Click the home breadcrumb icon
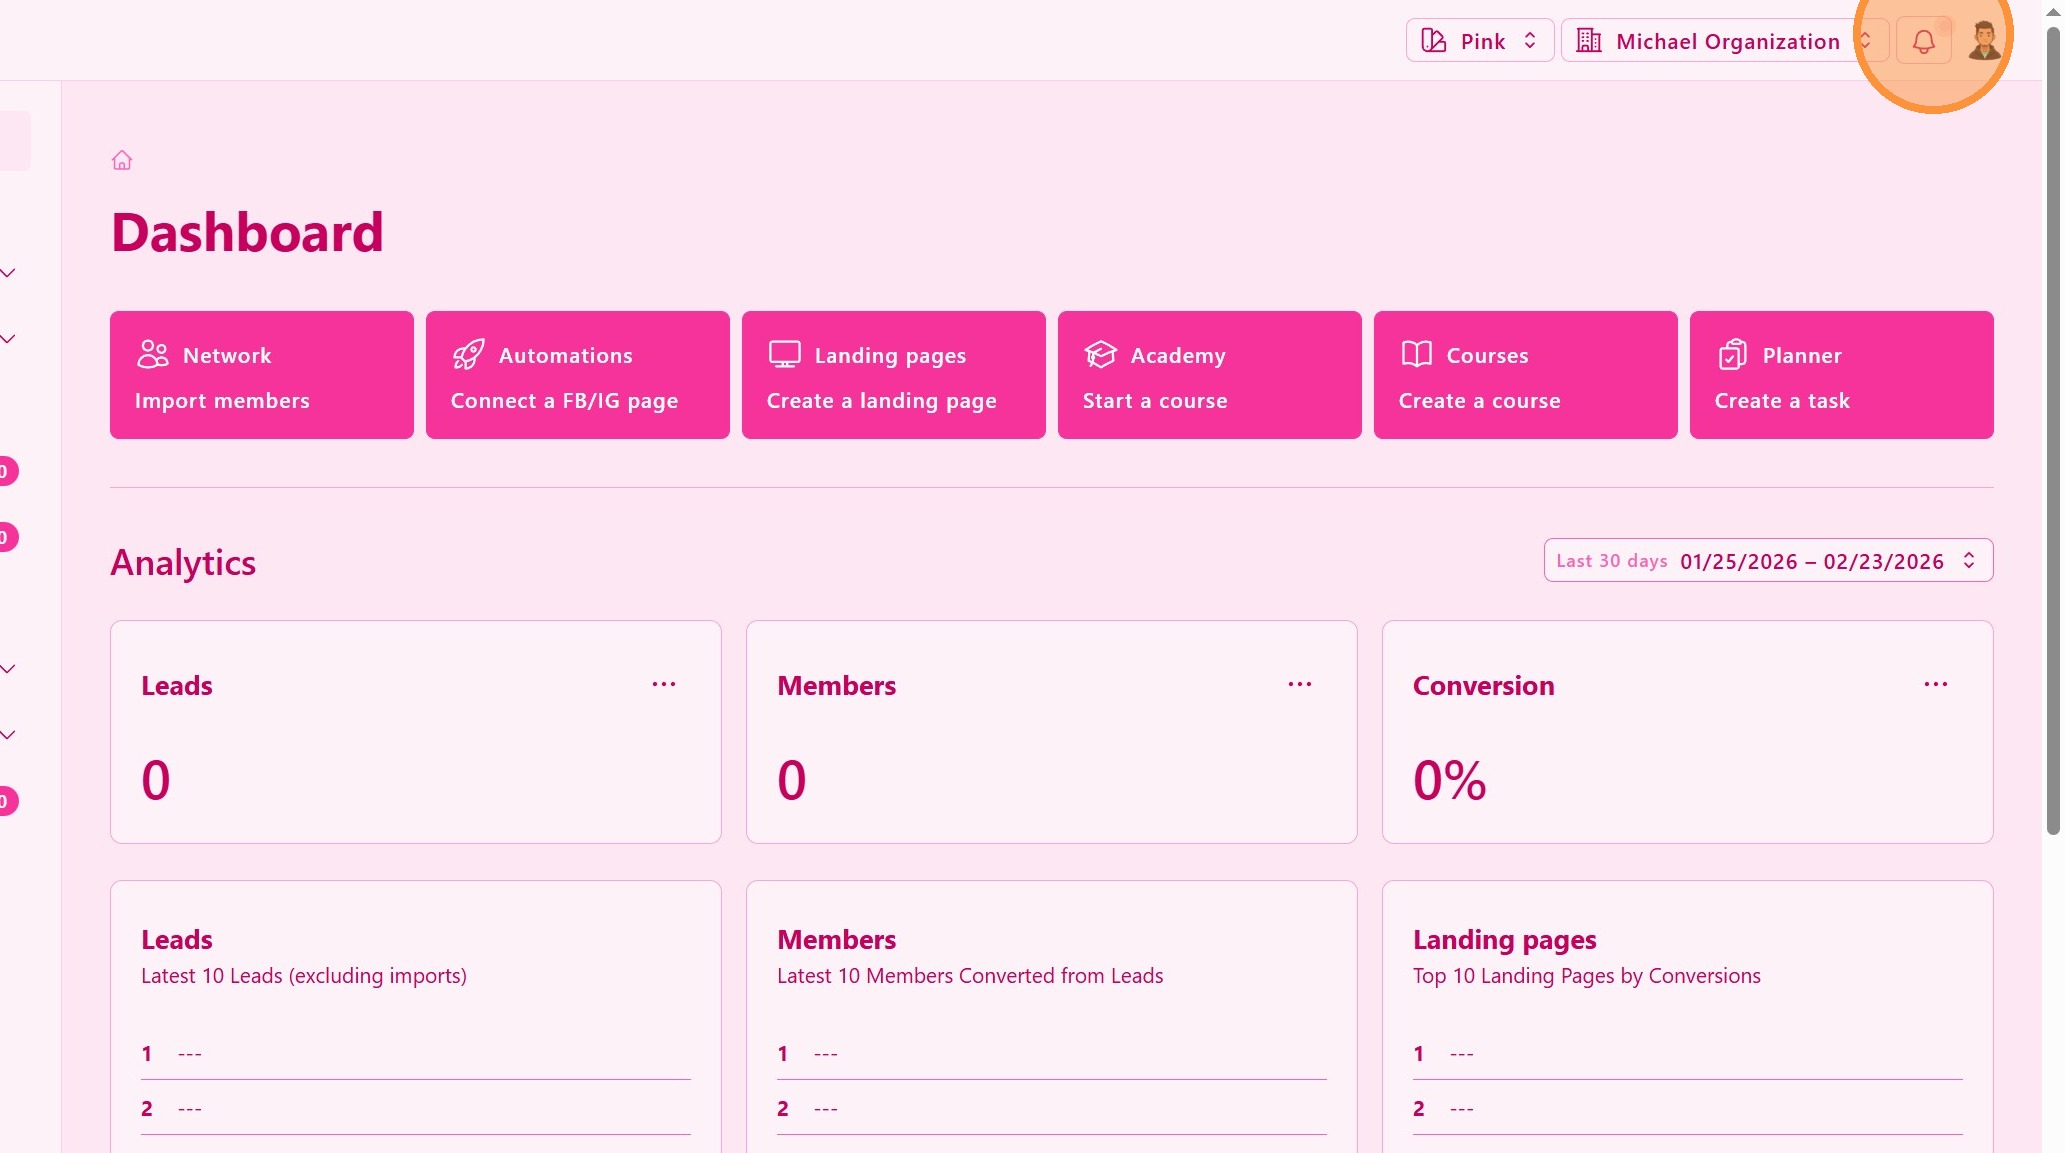 pyautogui.click(x=122, y=160)
